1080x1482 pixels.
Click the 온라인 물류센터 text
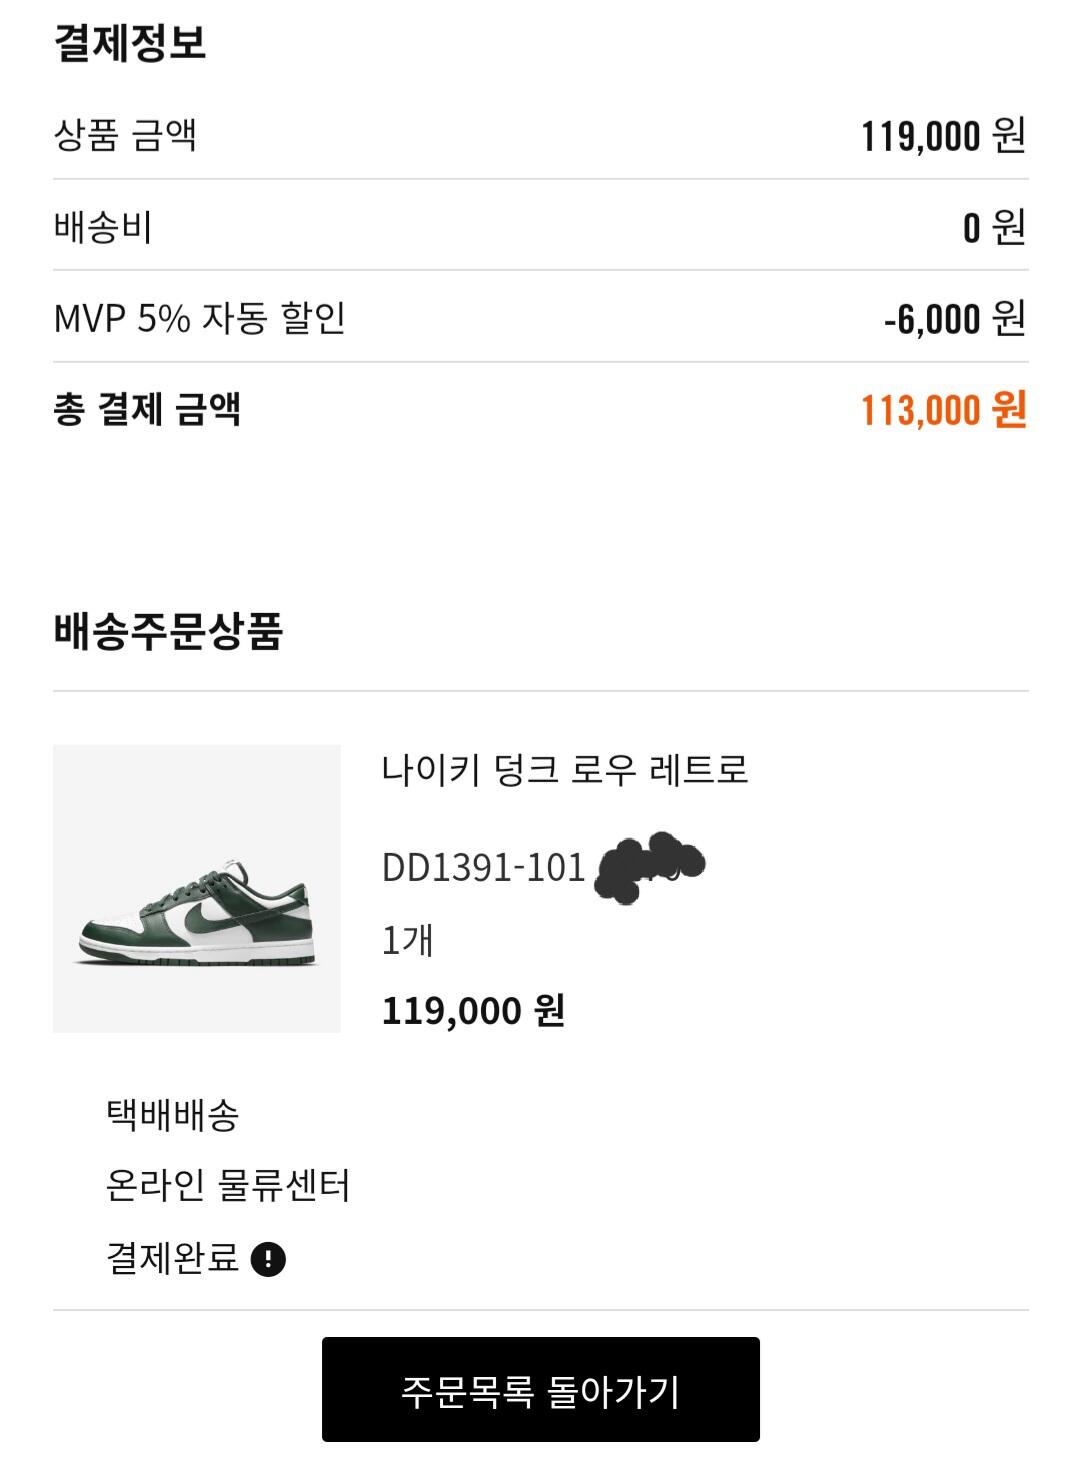tap(228, 1185)
